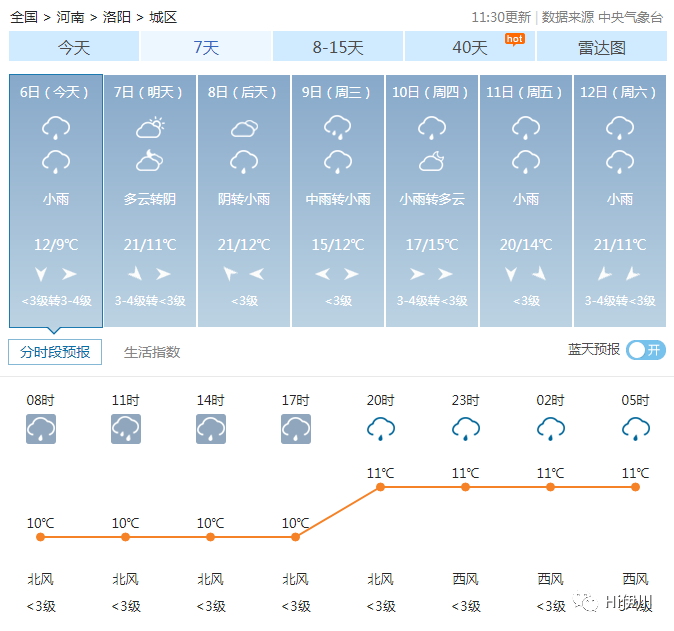Click the chart point at 17时

[x=295, y=537]
